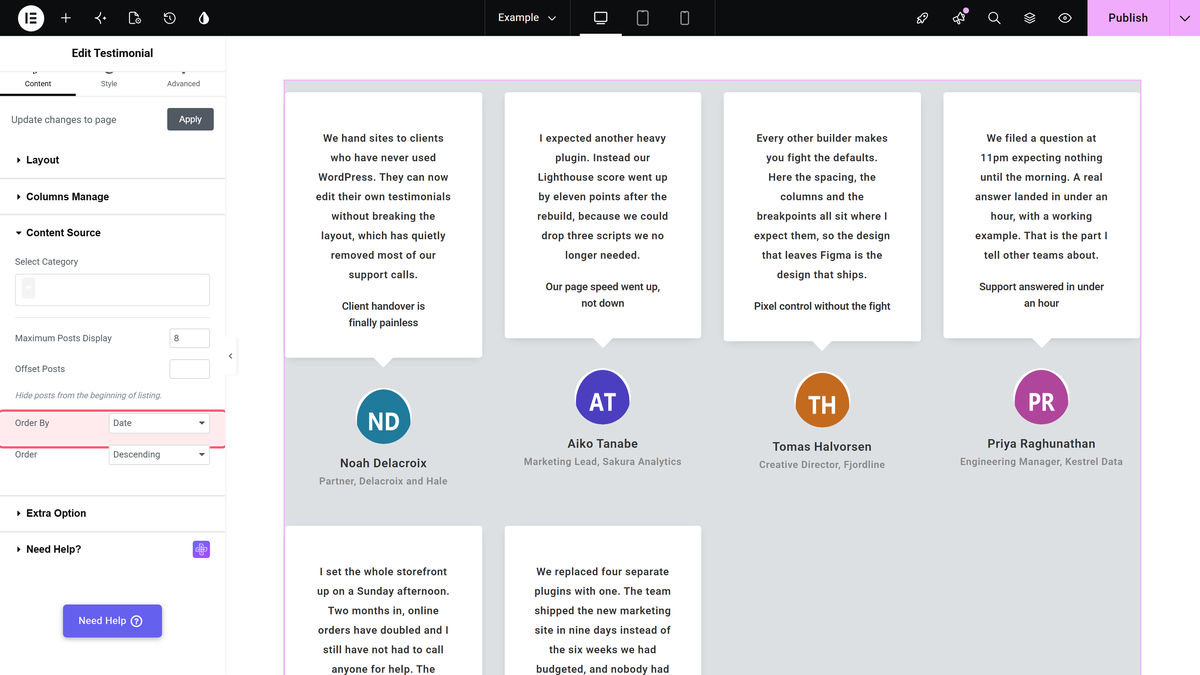Click 'Pixel control without the fight' title
Screen dimensions: 1200x675
822,306
